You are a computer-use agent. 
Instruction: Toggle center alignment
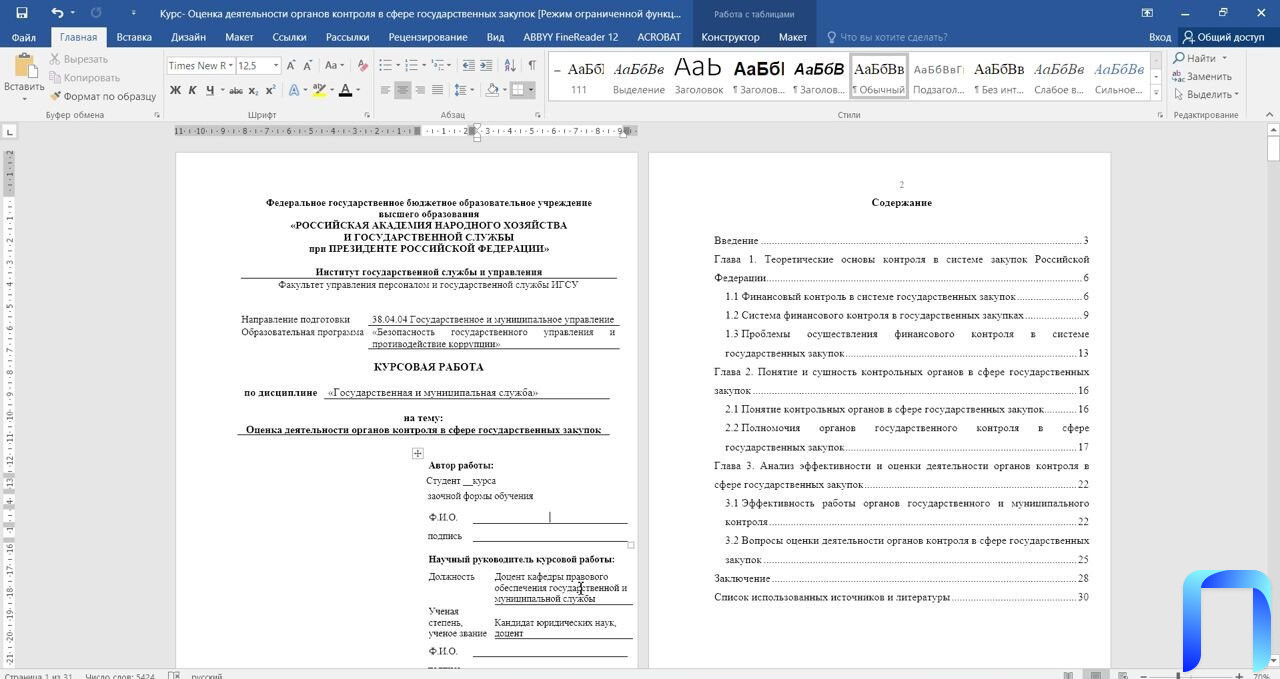pos(402,90)
